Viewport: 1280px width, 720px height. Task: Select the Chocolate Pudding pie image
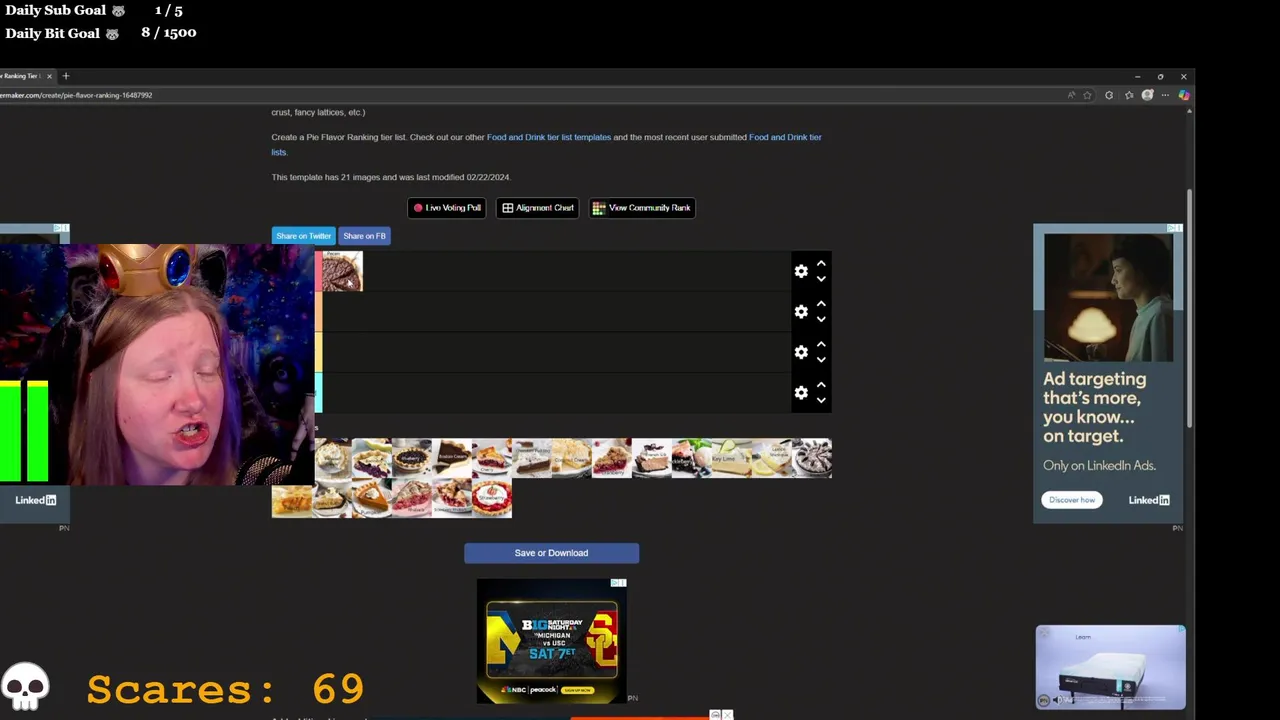pyautogui.click(x=531, y=458)
